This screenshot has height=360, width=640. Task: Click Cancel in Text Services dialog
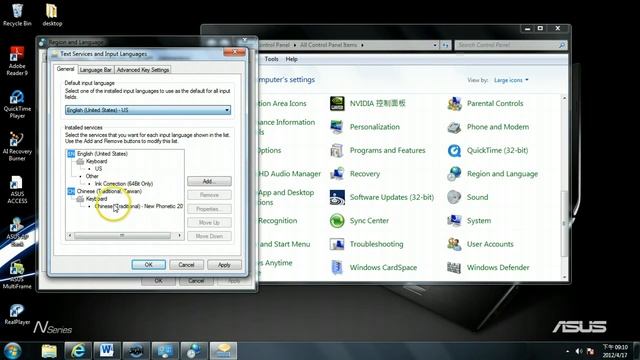[x=186, y=265]
